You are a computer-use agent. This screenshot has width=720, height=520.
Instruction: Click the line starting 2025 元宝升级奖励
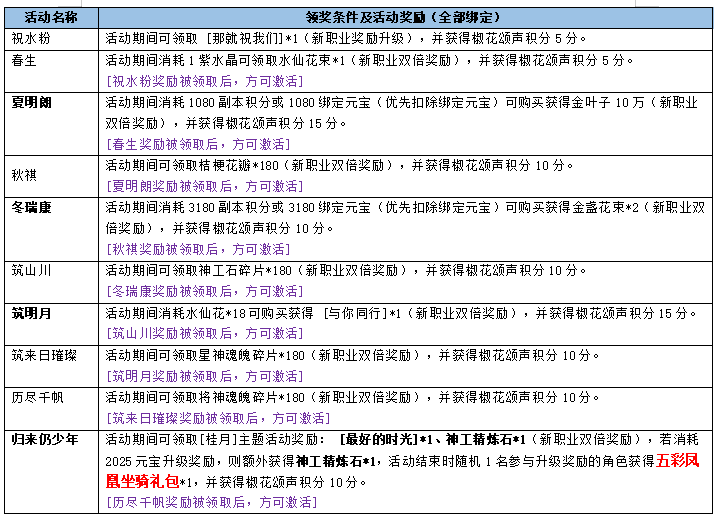402,461
